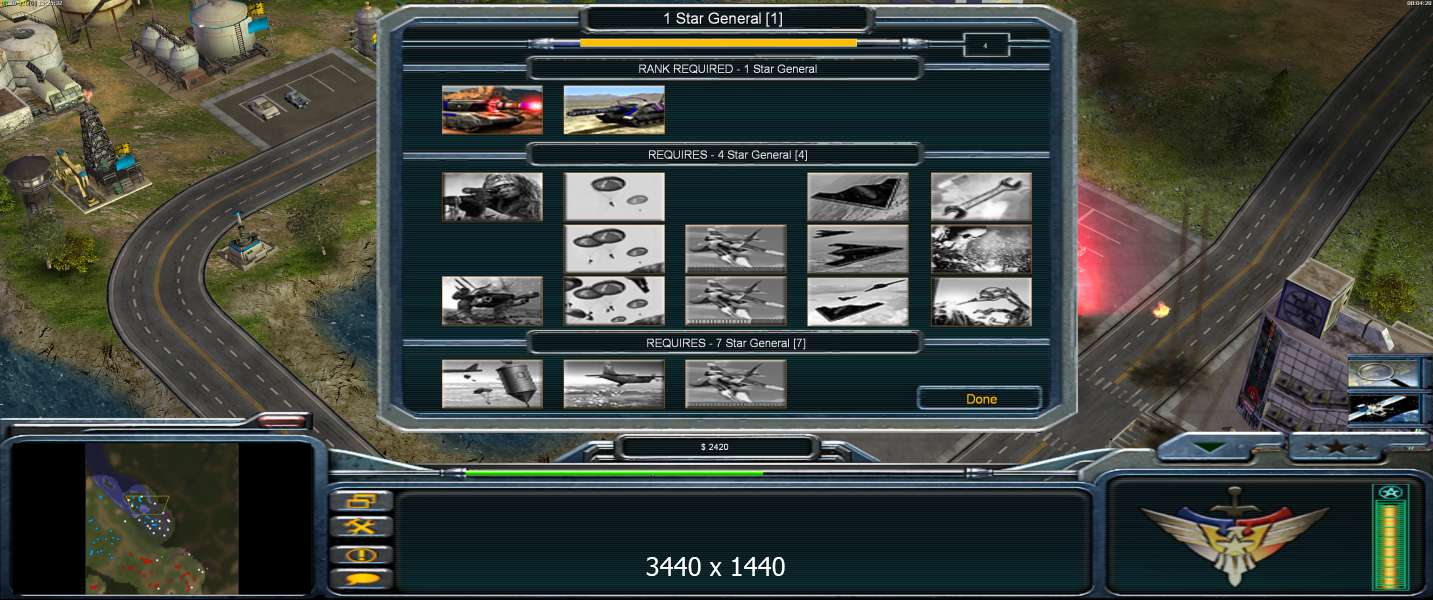Select fighter jet power under 7 Star General
The width and height of the screenshot is (1433, 600).
click(736, 384)
